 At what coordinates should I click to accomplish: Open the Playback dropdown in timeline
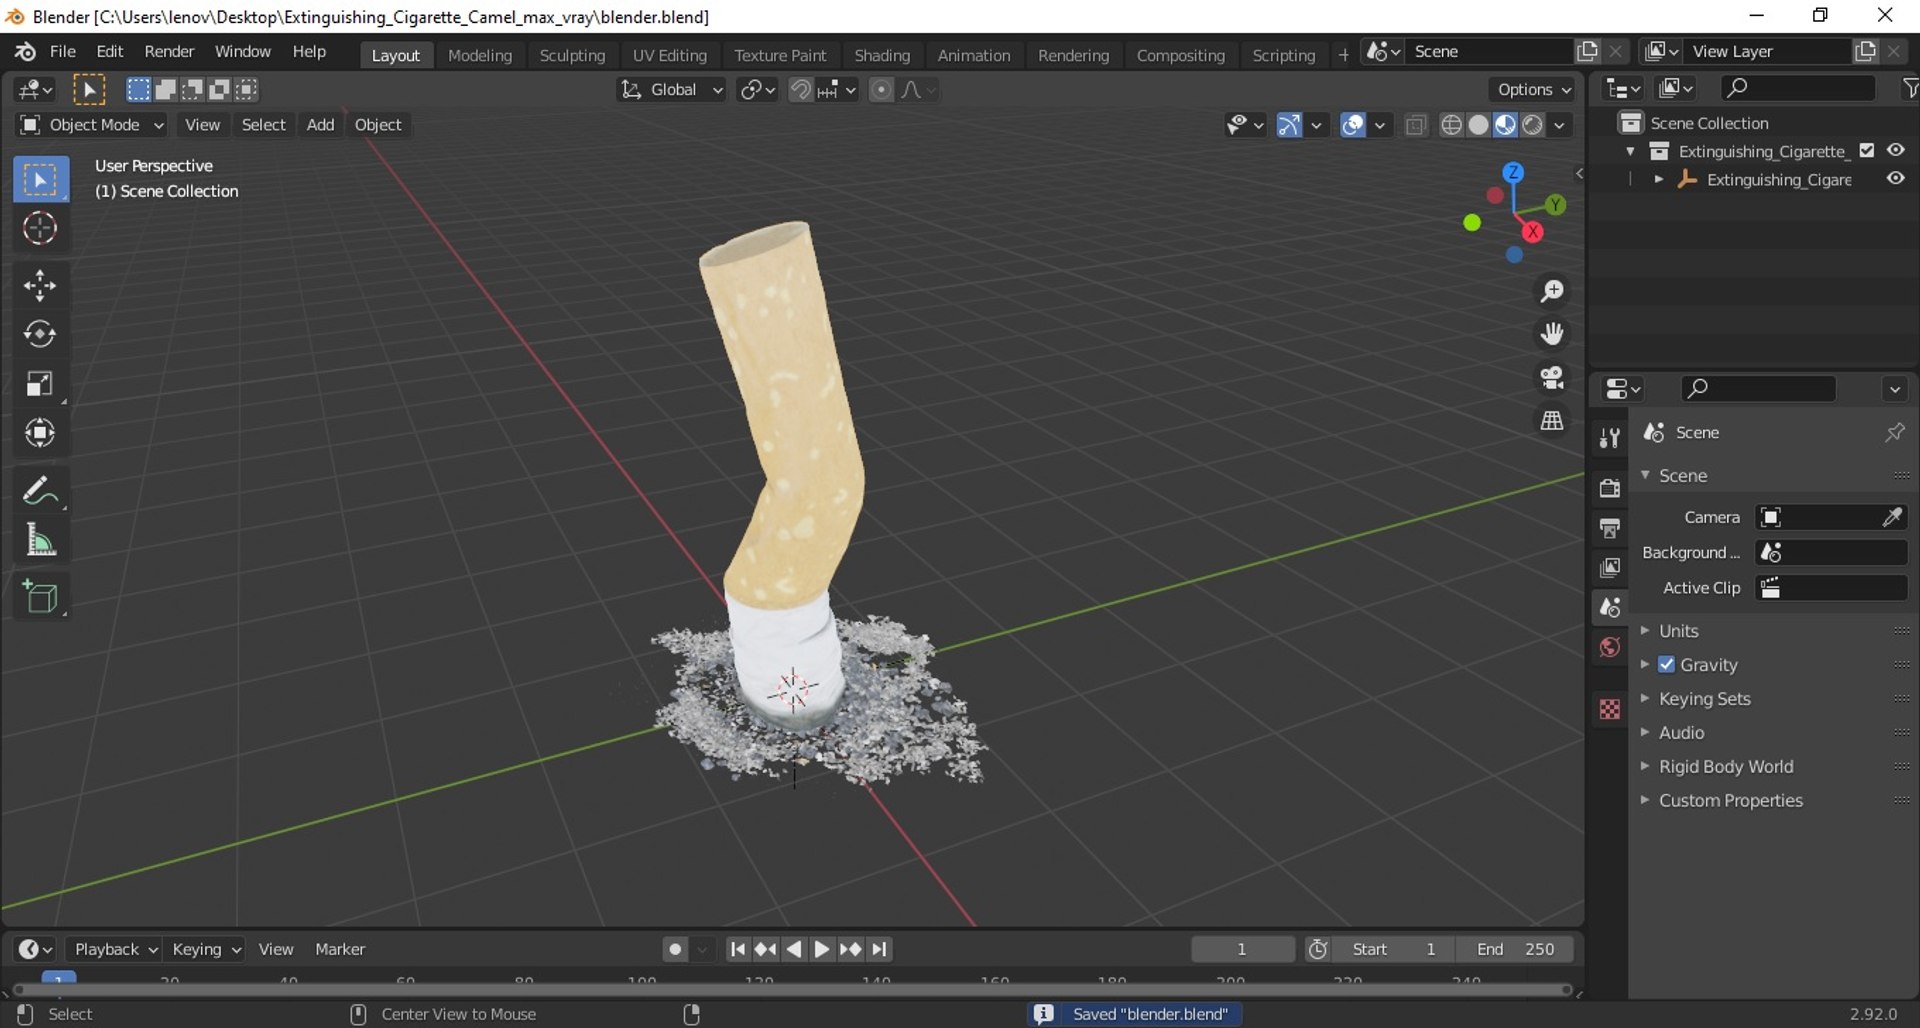click(116, 949)
